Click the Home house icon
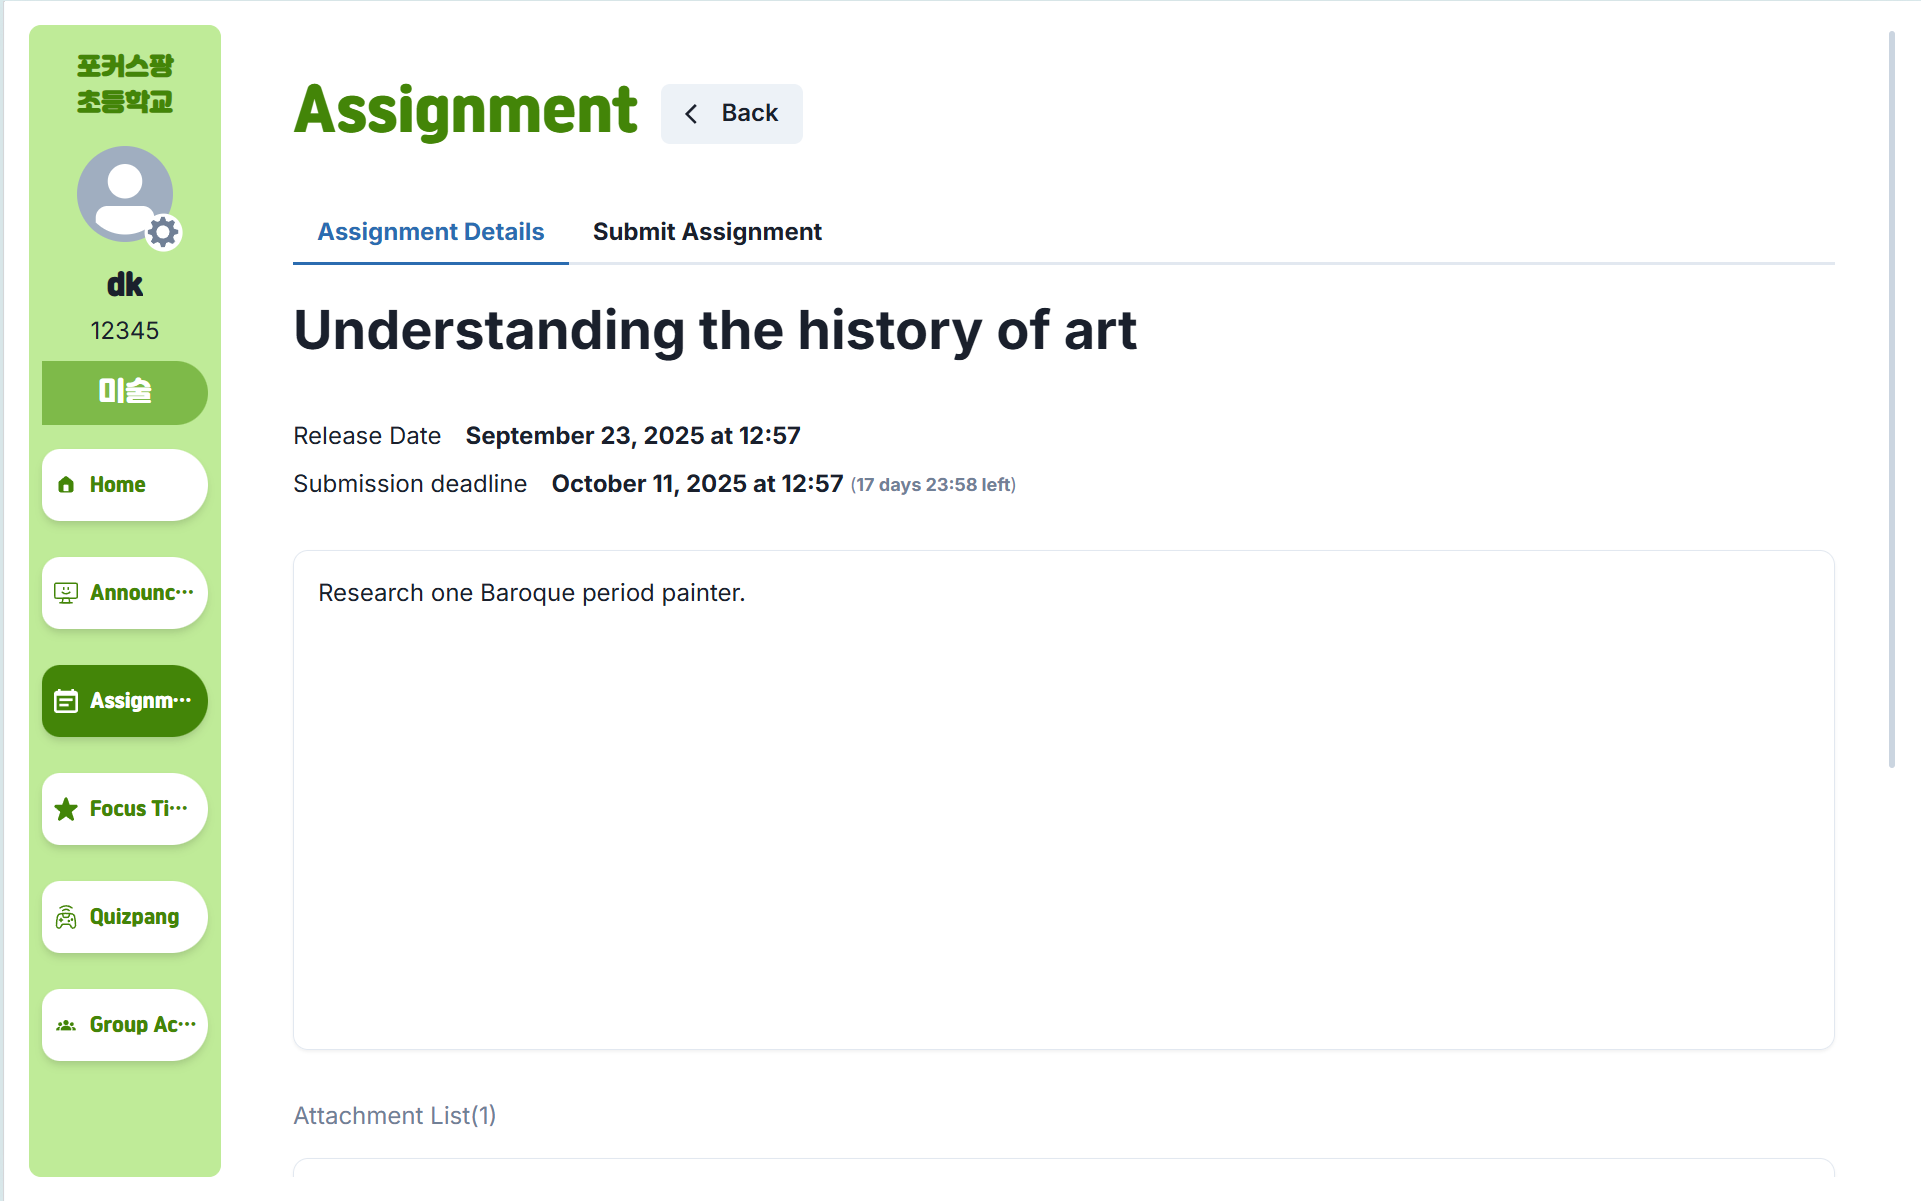Image resolution: width=1921 pixels, height=1201 pixels. coord(66,485)
